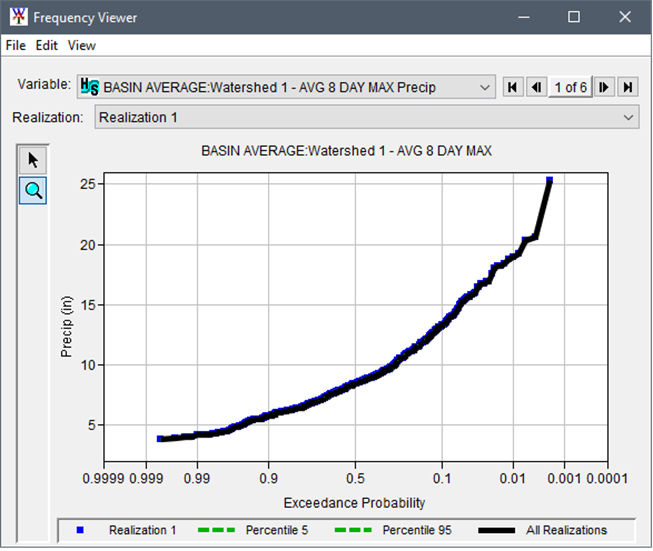Viewport: 653px width, 551px height.
Task: Click the 0.9999 x-axis tick label
Action: pyautogui.click(x=103, y=479)
